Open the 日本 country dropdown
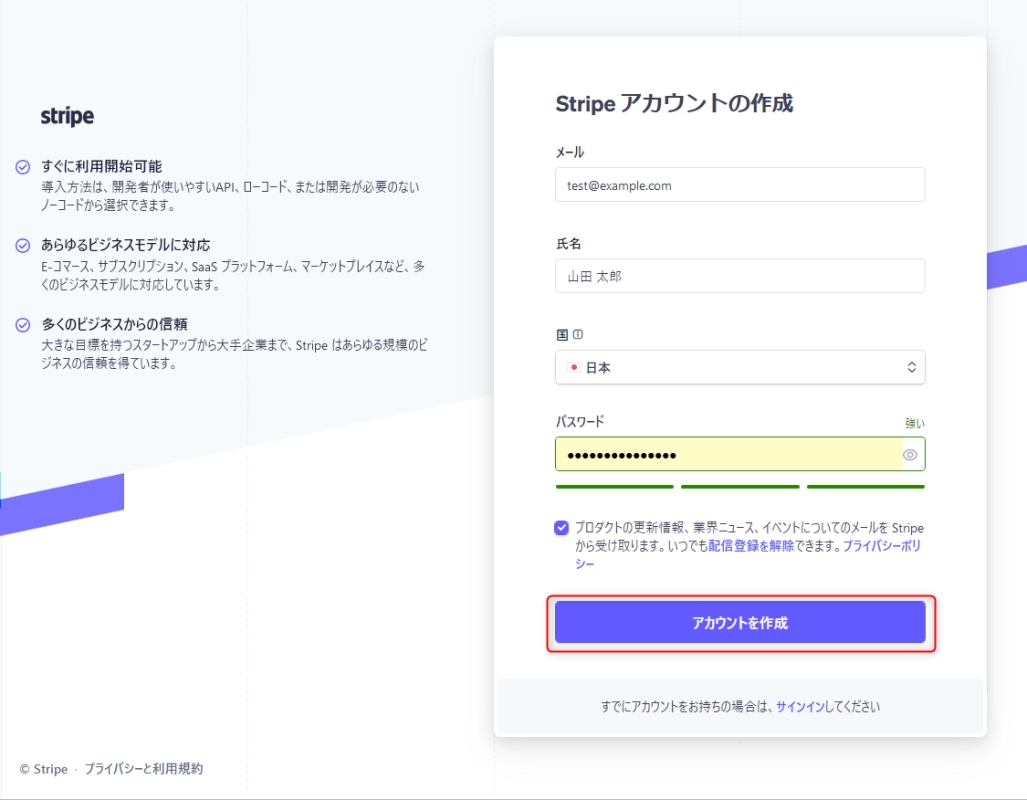The width and height of the screenshot is (1027, 800). click(740, 368)
